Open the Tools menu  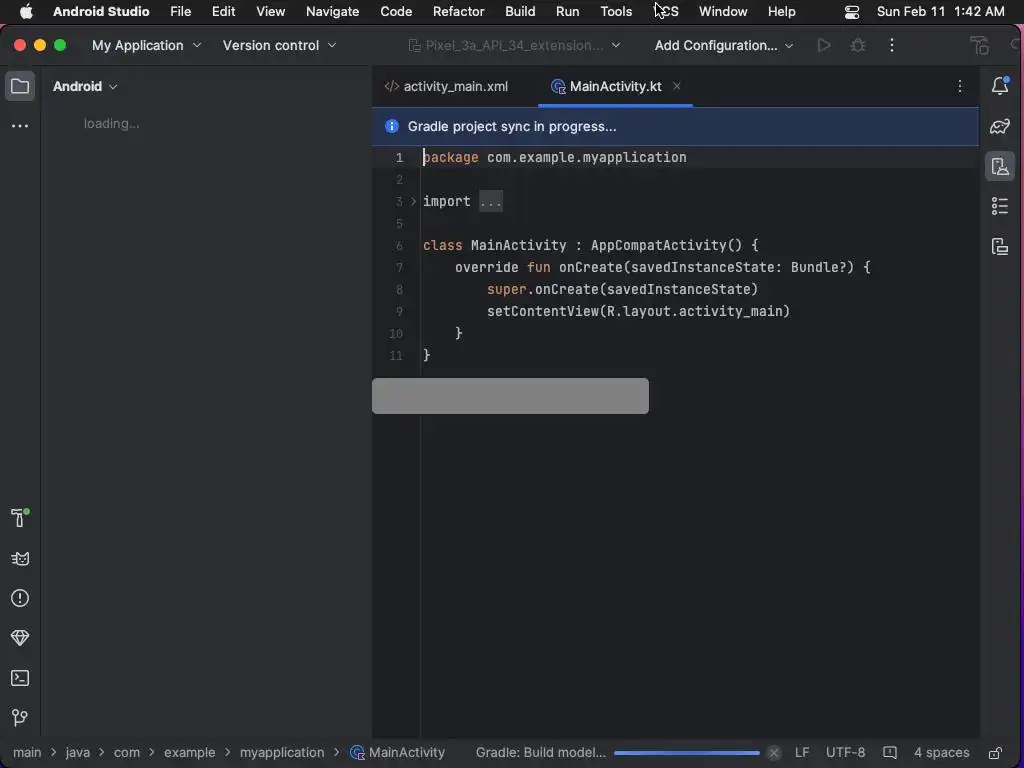pyautogui.click(x=616, y=12)
